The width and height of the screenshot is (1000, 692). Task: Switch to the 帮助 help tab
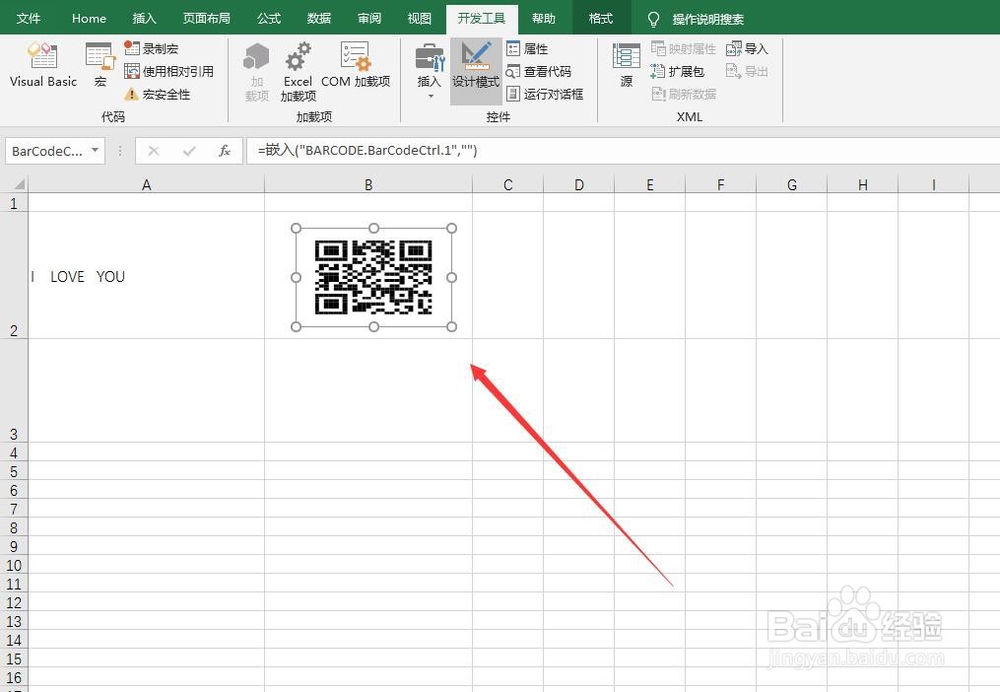click(544, 18)
